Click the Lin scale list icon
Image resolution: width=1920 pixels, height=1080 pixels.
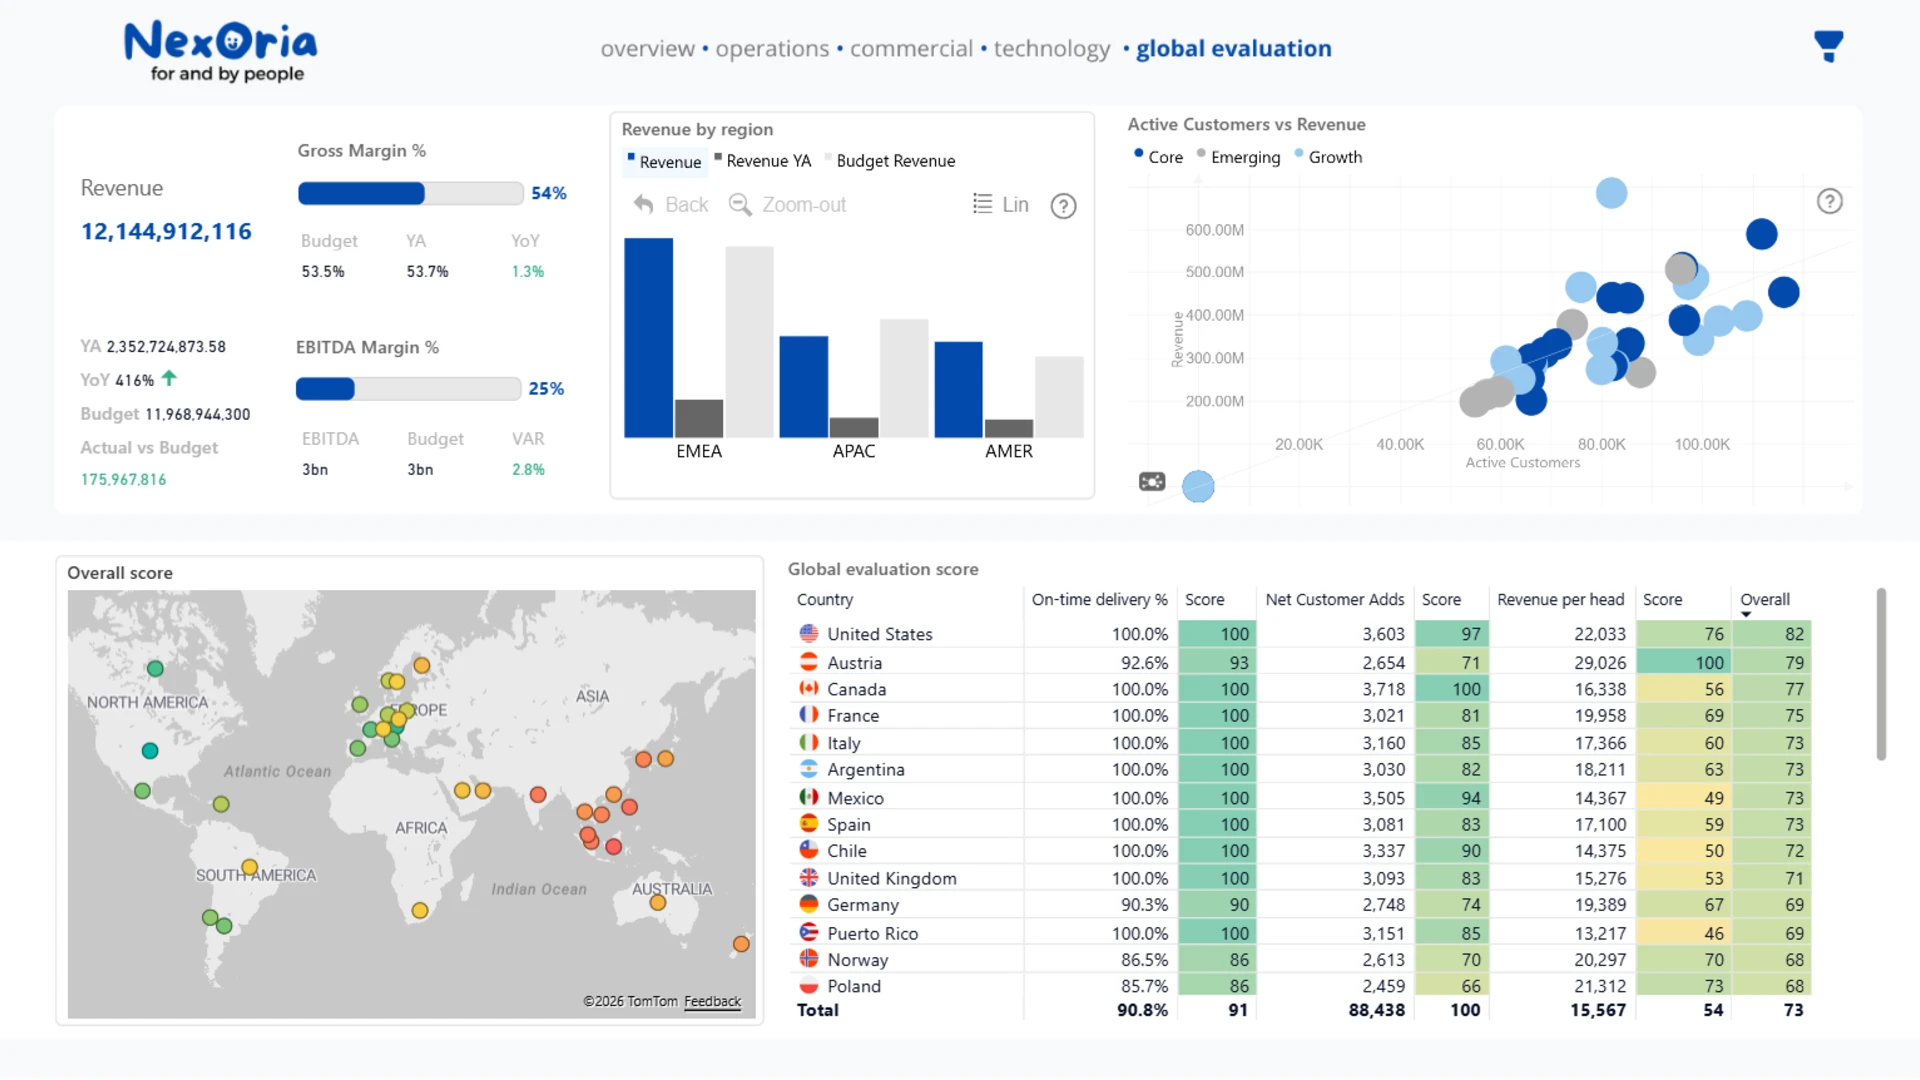(982, 204)
